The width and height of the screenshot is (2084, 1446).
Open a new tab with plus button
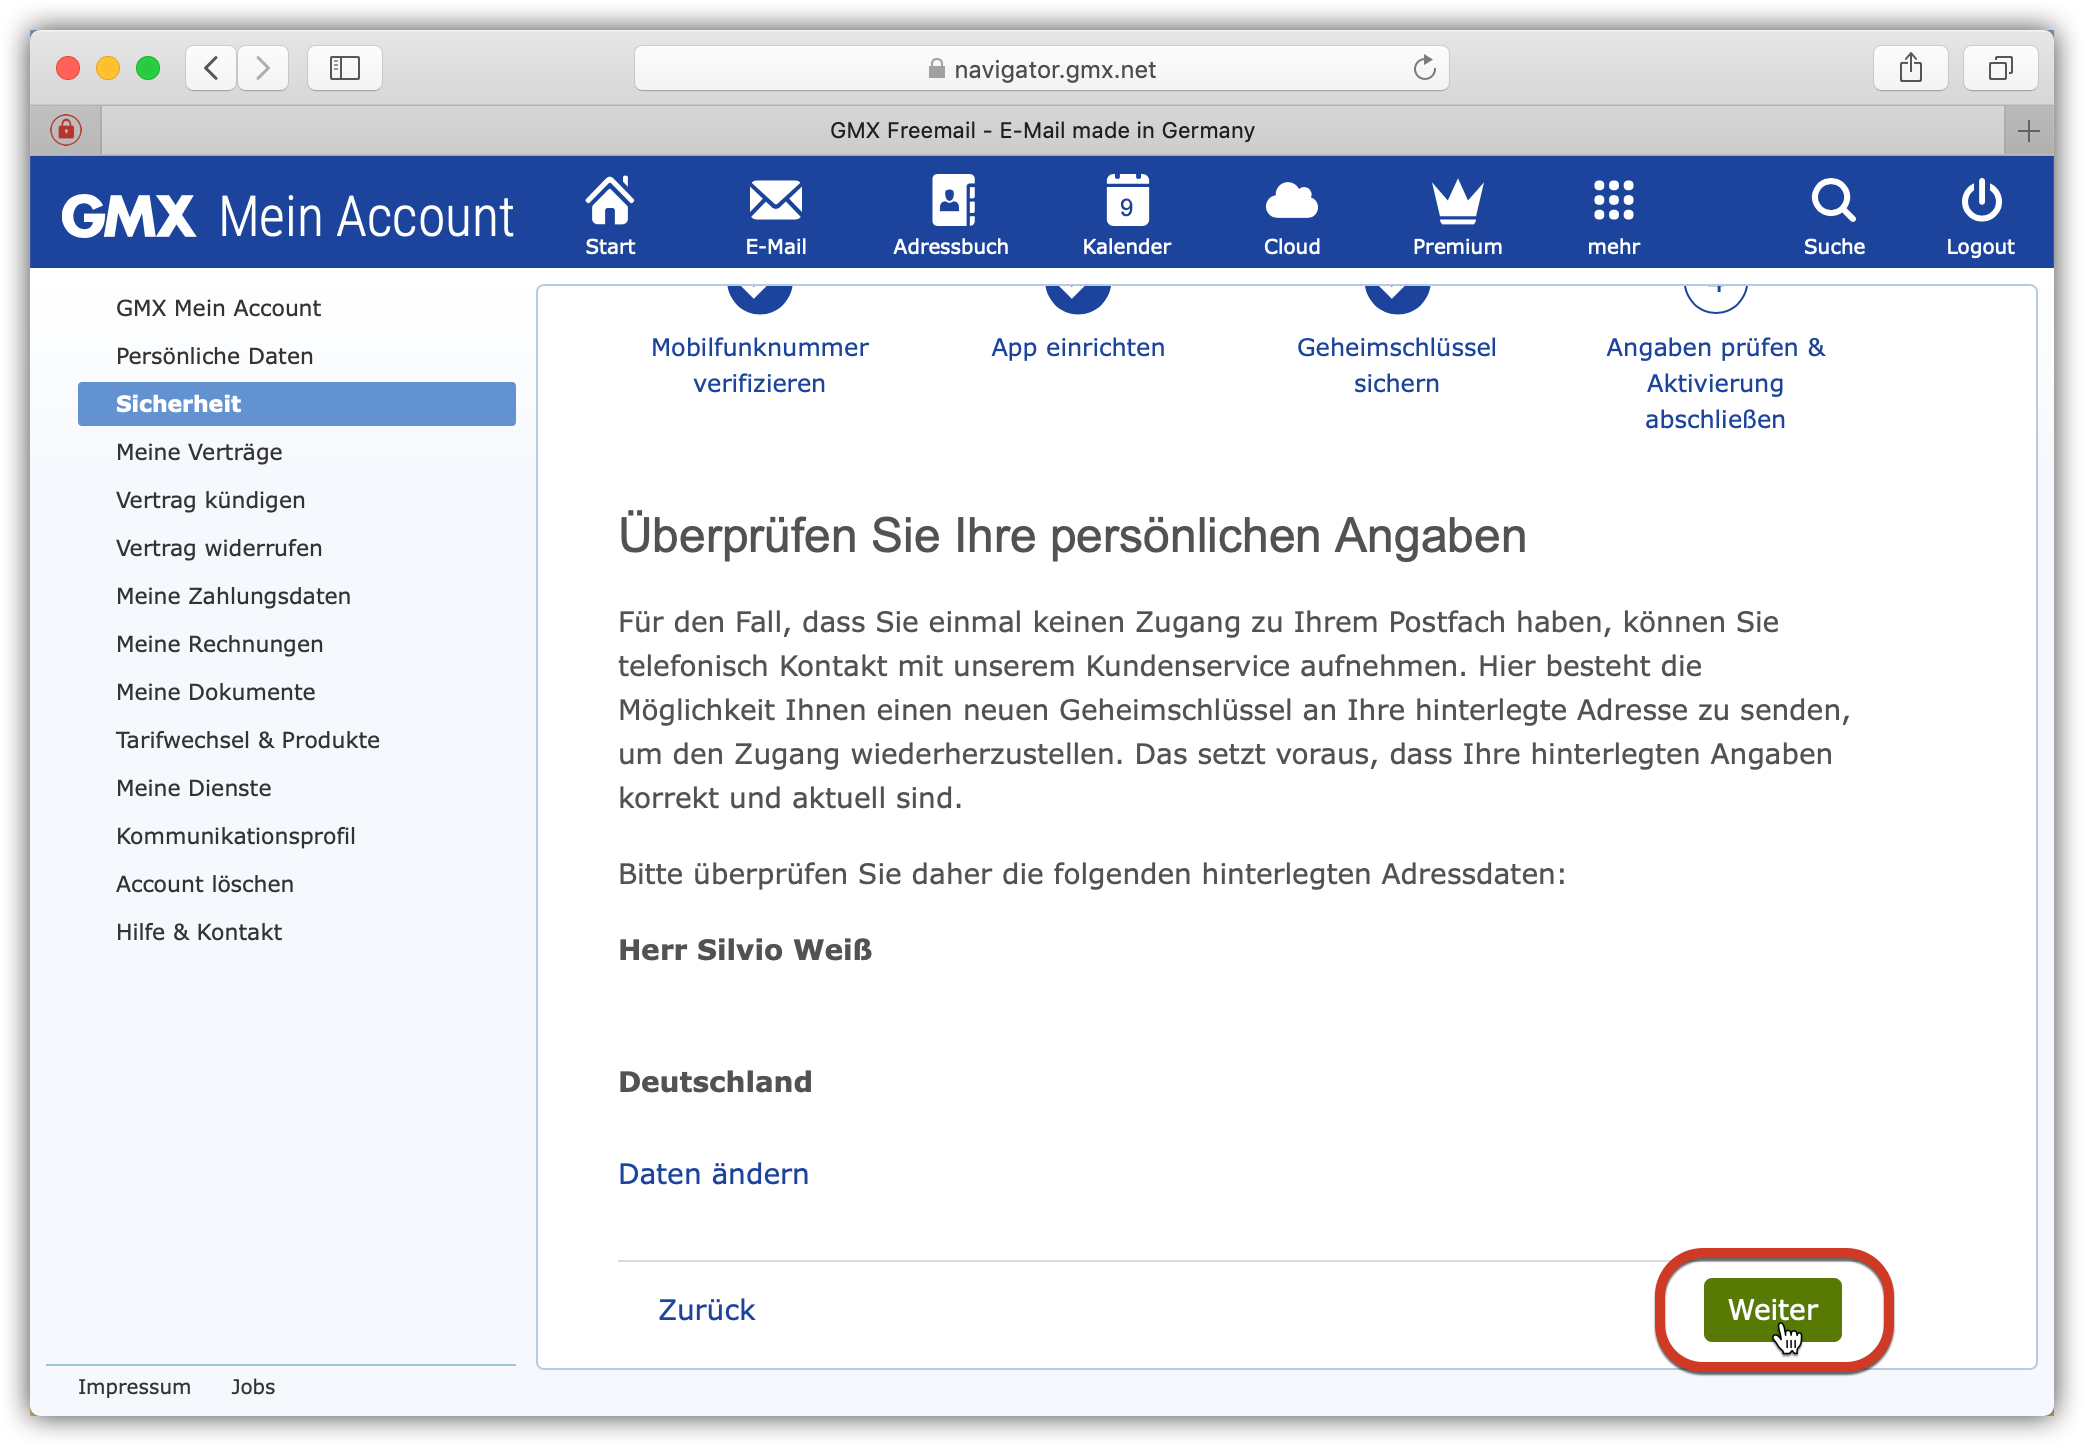[2029, 131]
